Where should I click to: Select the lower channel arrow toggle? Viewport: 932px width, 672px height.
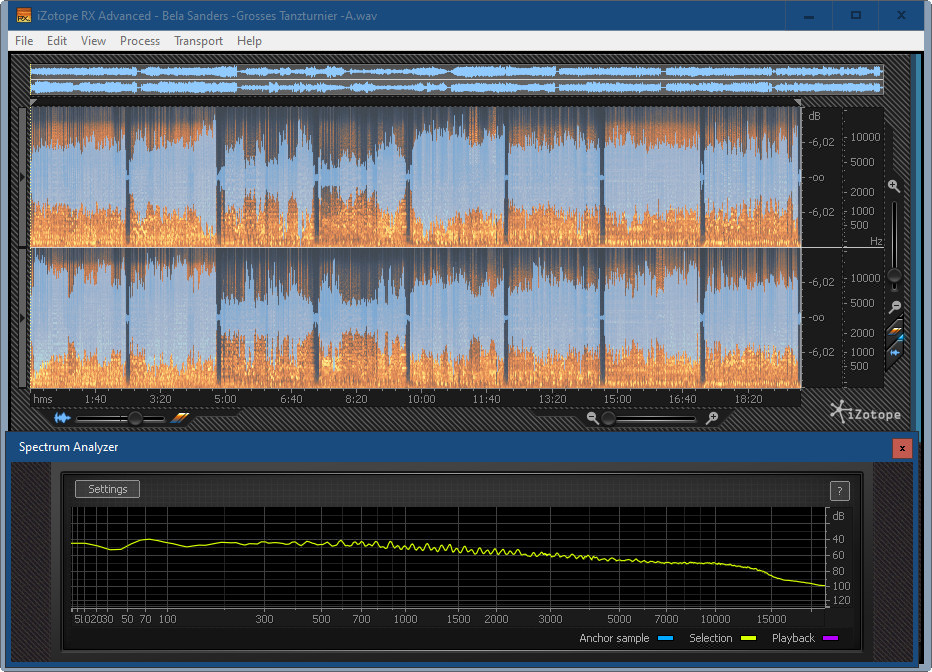(x=24, y=318)
